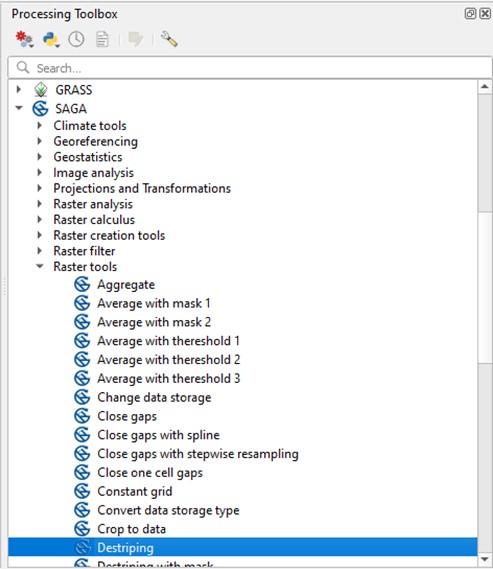Click scrollbar up arrow in toolbox

(x=485, y=87)
